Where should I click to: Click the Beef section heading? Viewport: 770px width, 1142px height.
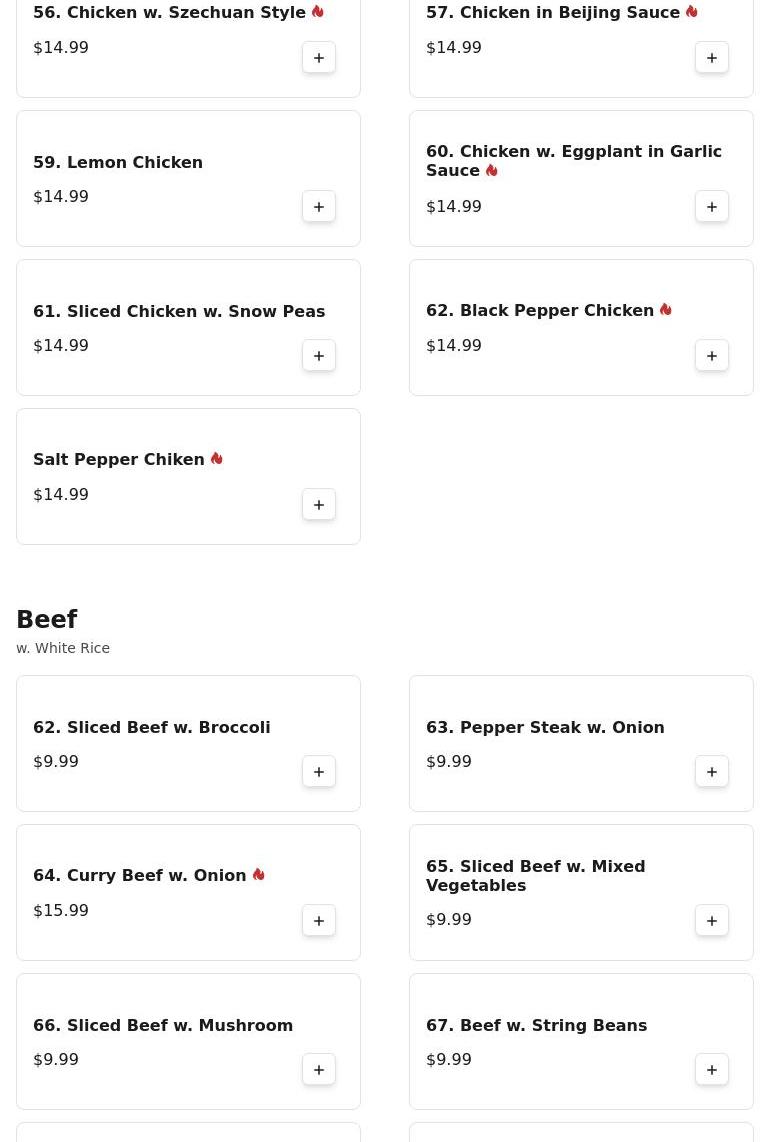(47, 620)
